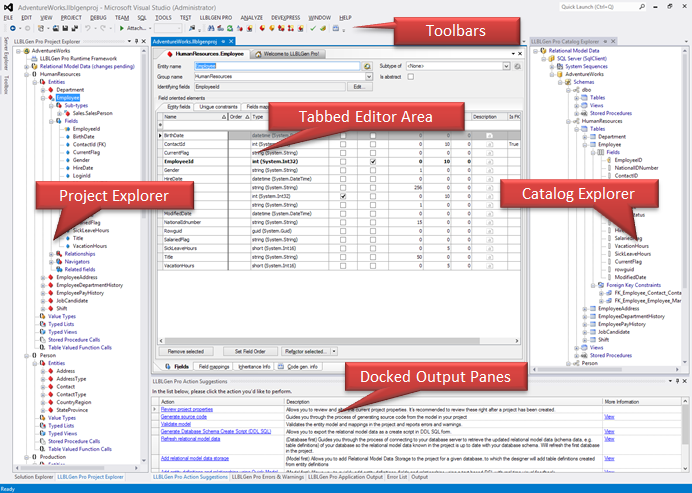Collapse the Fields node under Employee entity
This screenshot has height=493, width=692.
[x=51, y=121]
